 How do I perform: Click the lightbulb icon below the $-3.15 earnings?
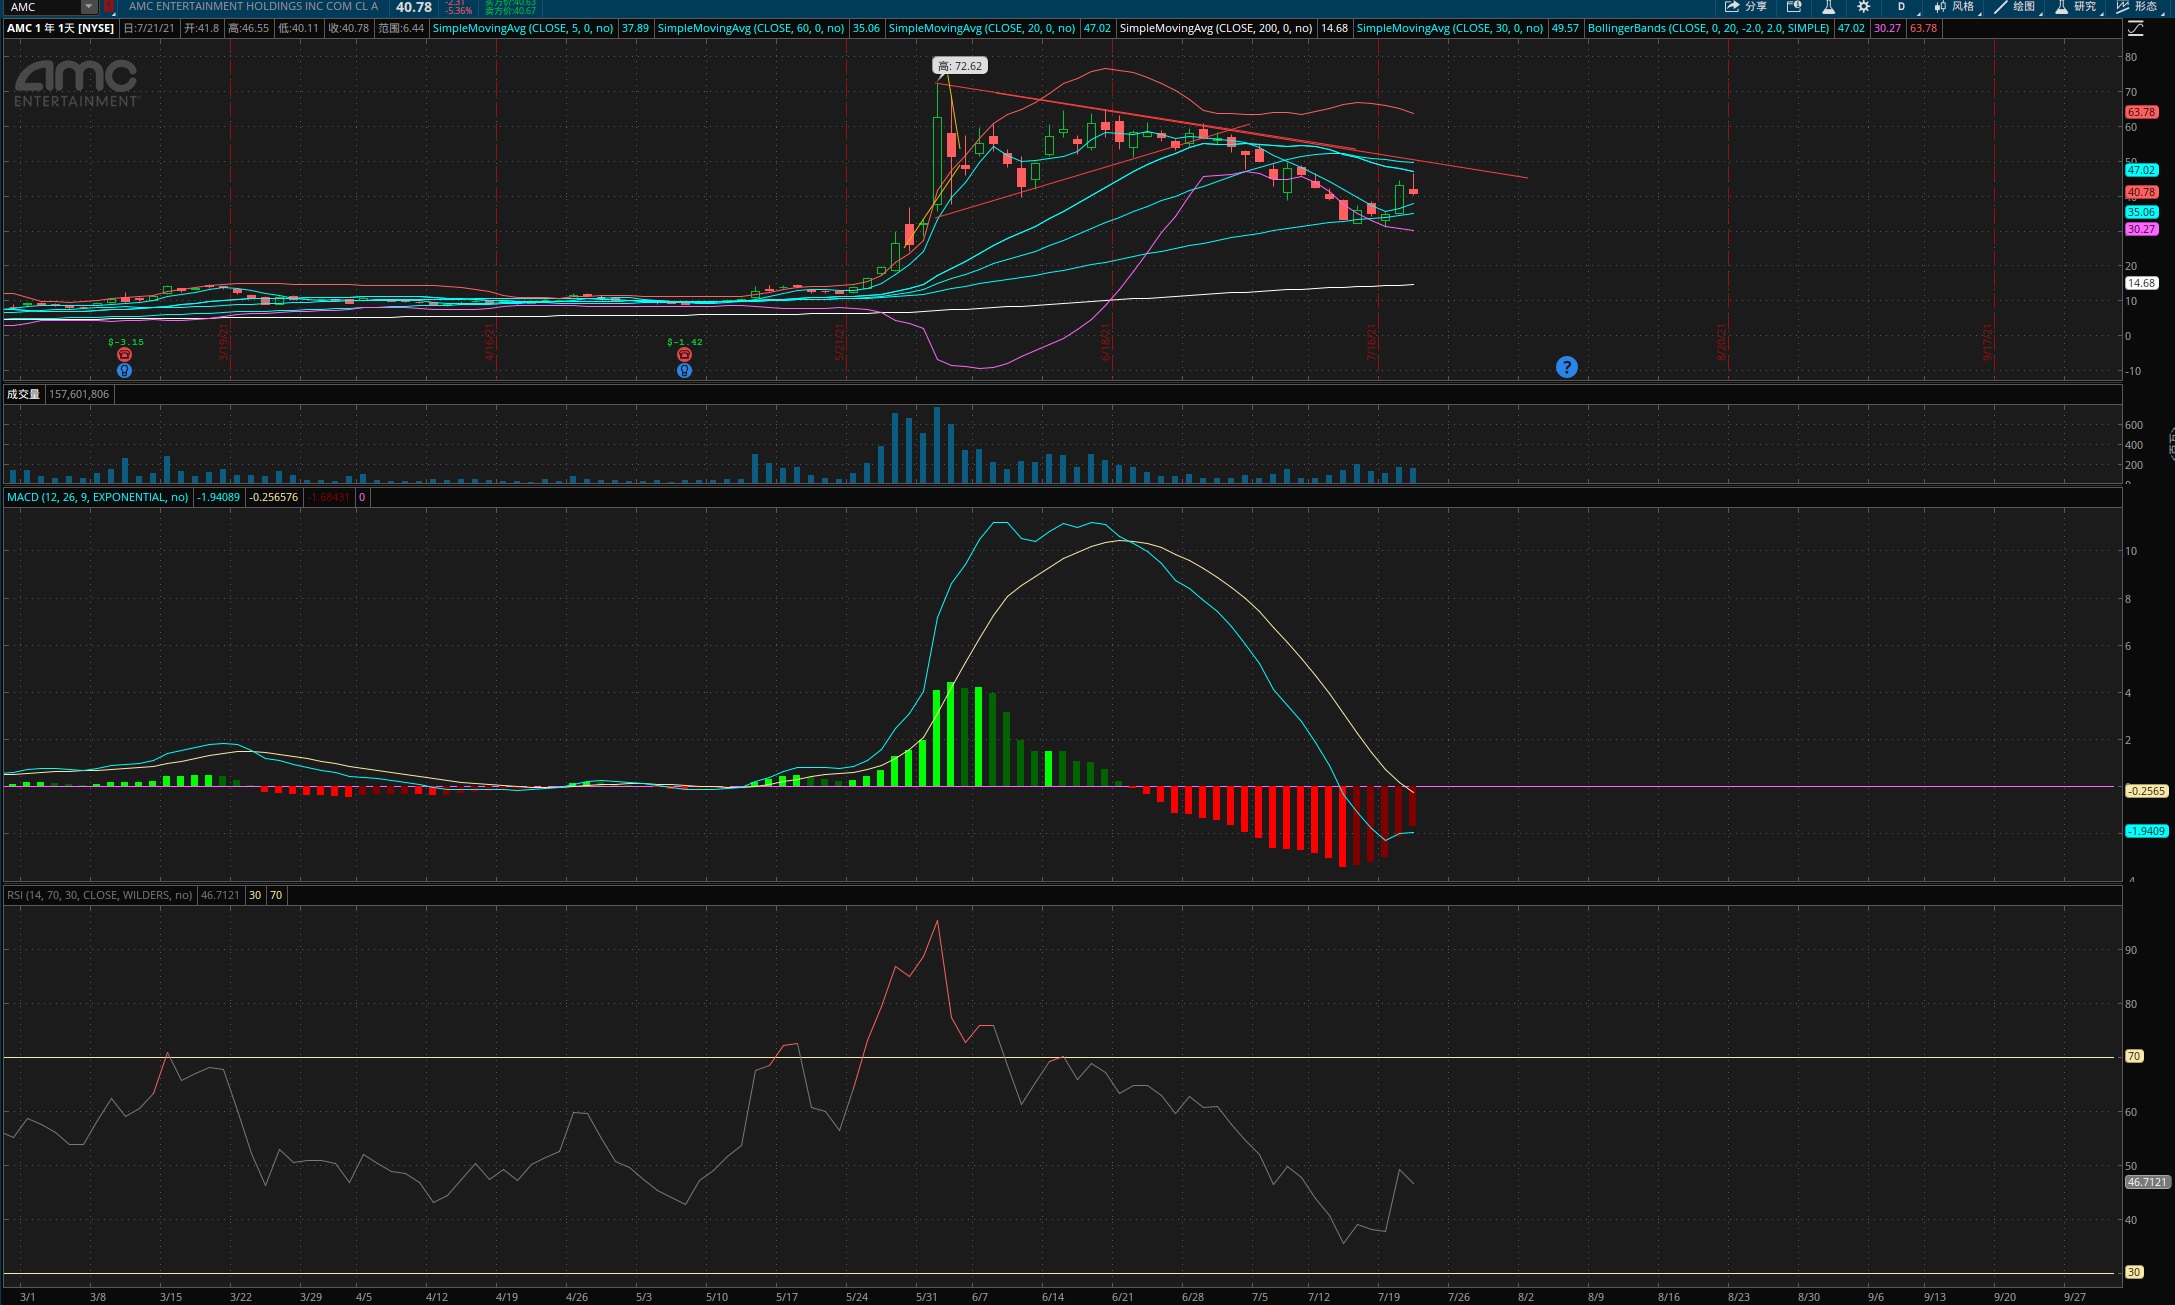click(x=124, y=371)
